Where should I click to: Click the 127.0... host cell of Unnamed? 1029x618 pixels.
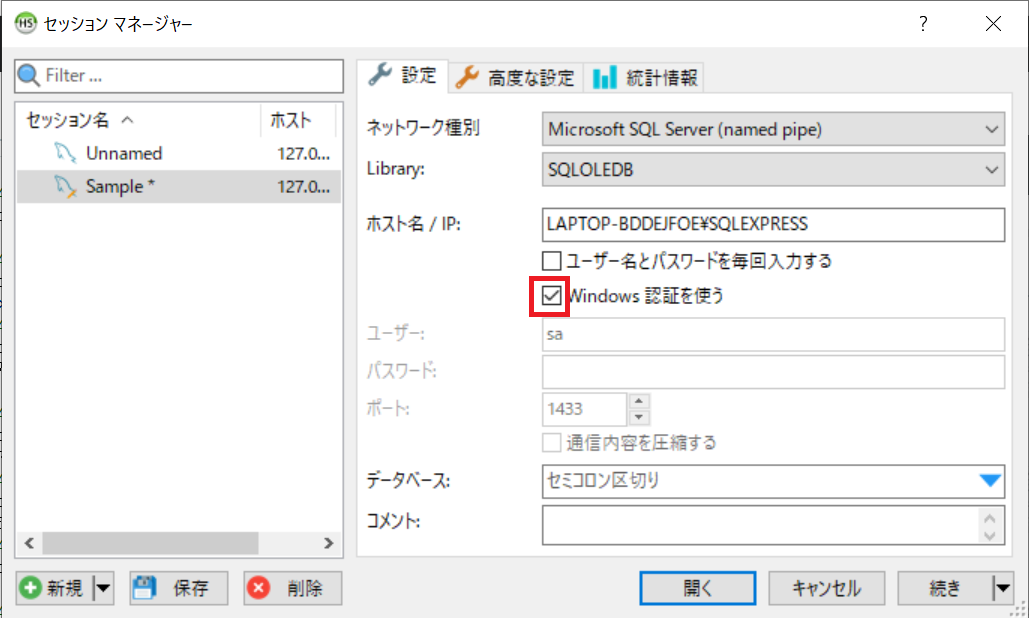tap(303, 154)
